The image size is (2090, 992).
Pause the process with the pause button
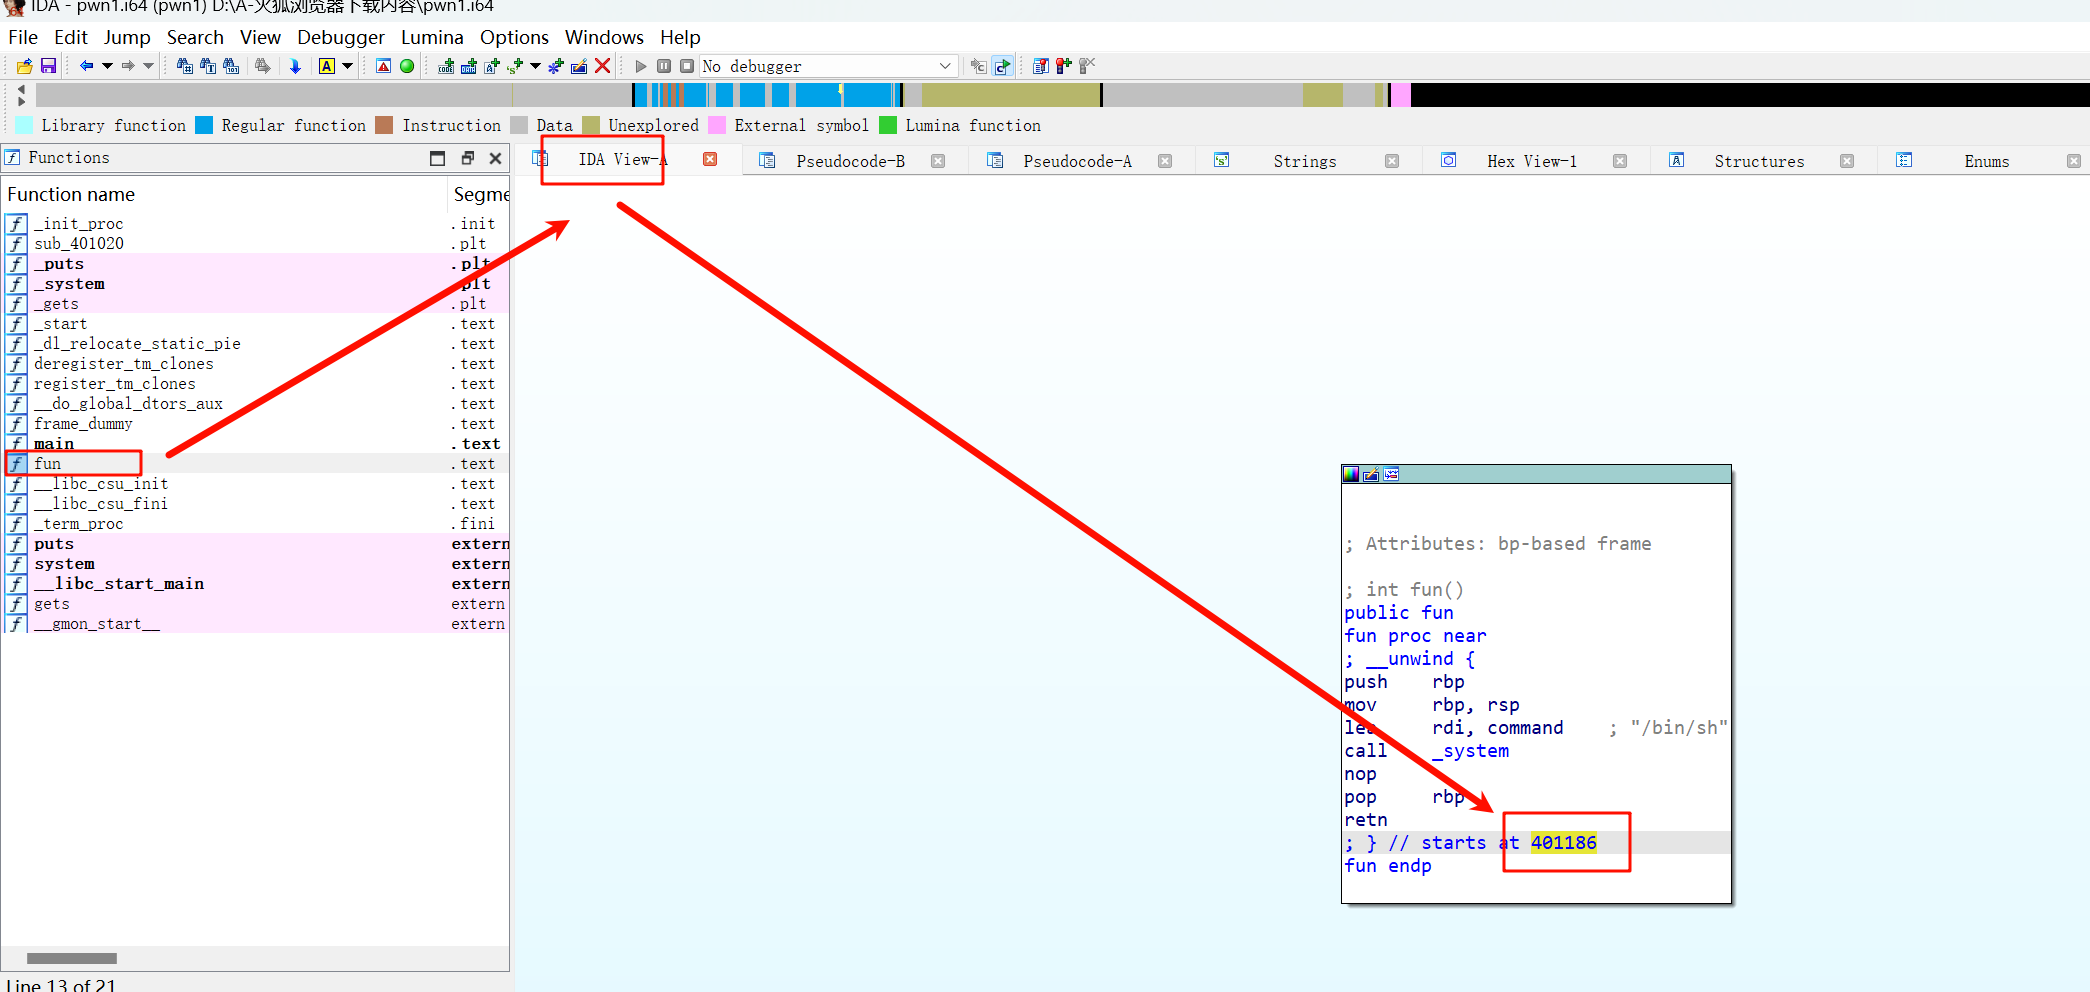664,66
